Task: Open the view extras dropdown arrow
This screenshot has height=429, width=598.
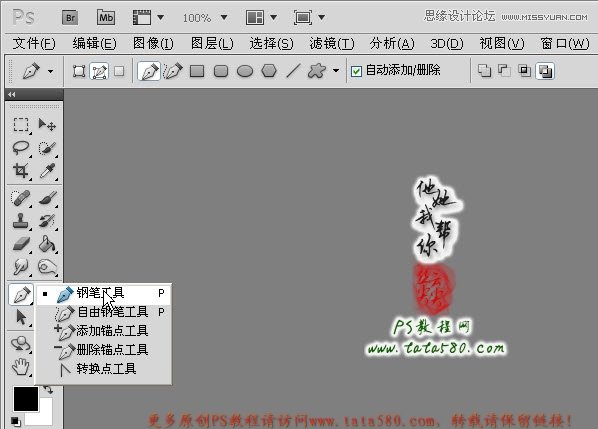Action: [x=161, y=18]
